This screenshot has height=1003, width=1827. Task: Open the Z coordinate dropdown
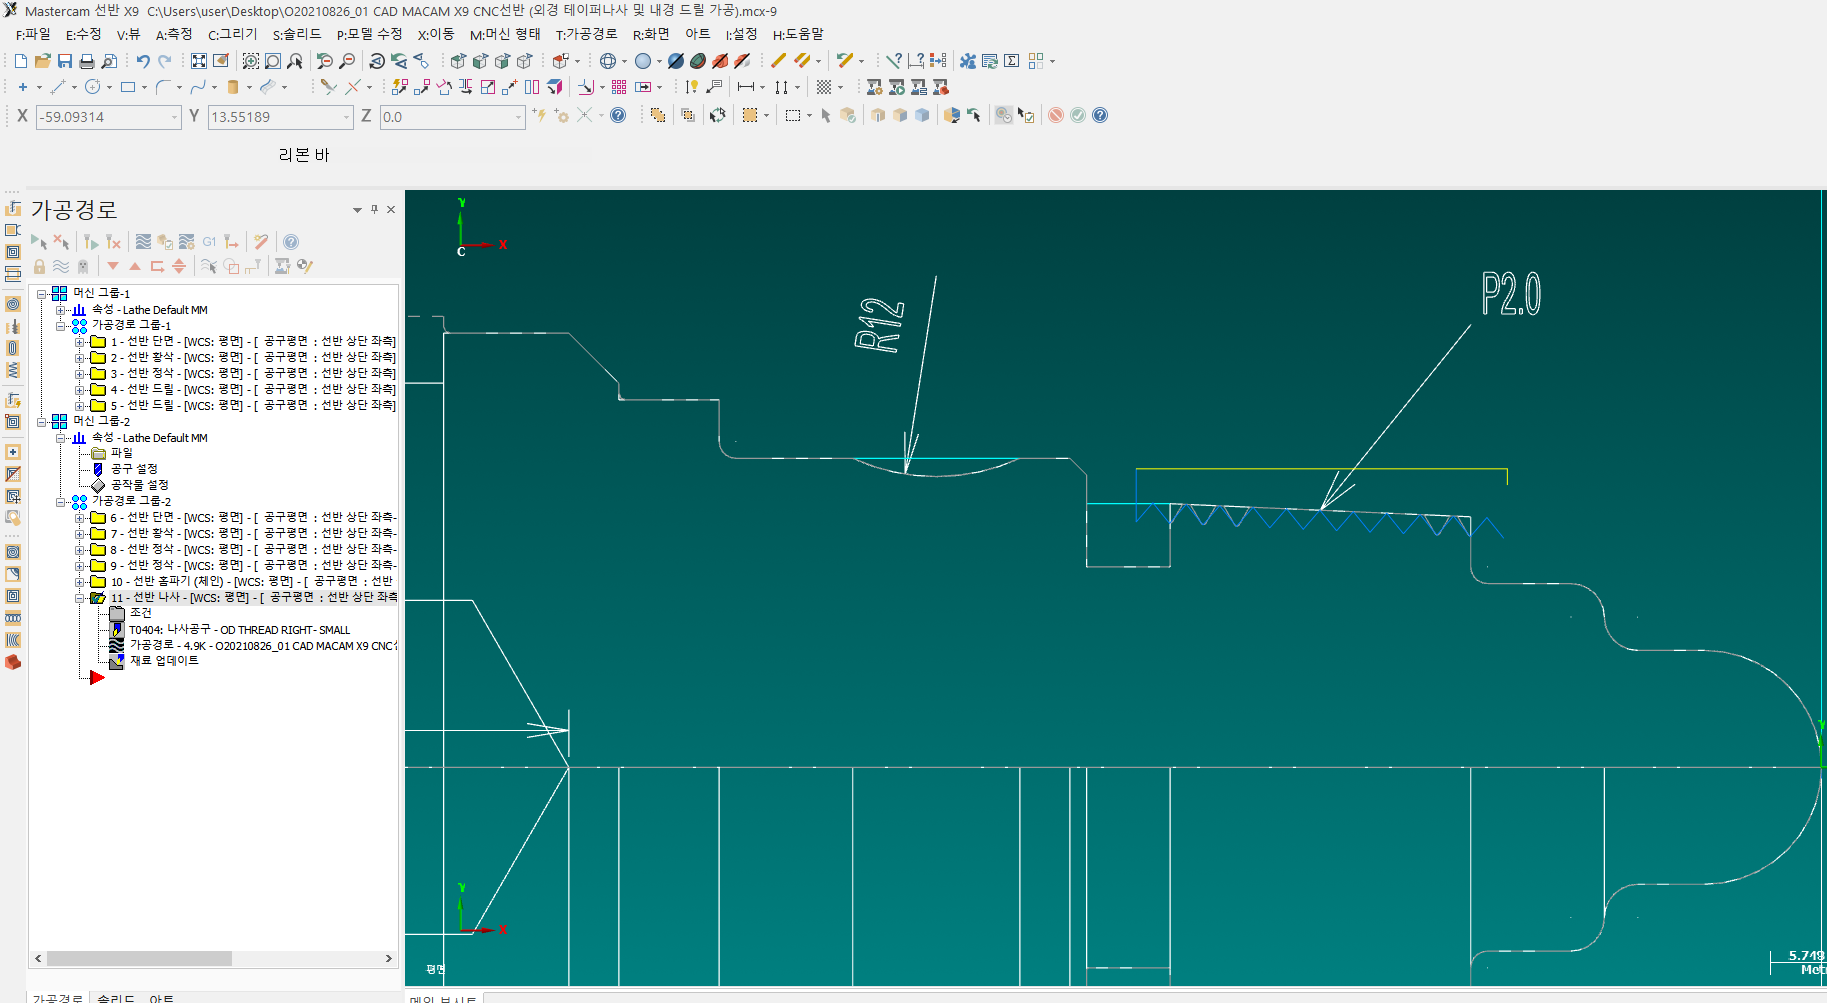[518, 117]
